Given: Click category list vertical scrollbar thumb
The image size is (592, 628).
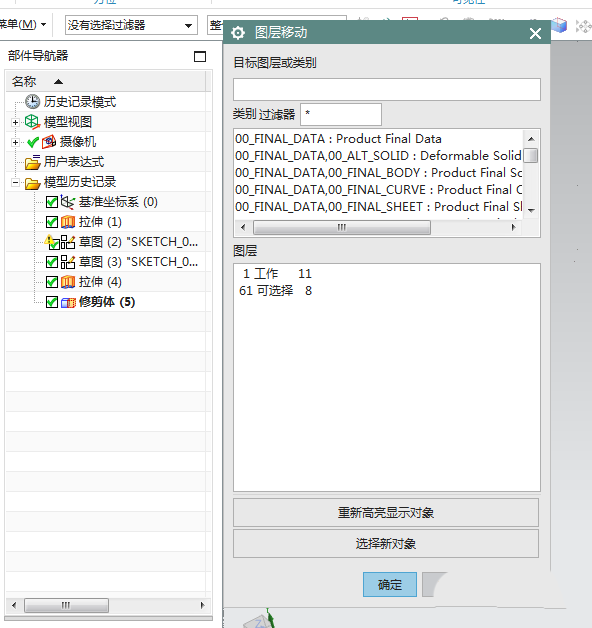Looking at the screenshot, I should [x=531, y=155].
